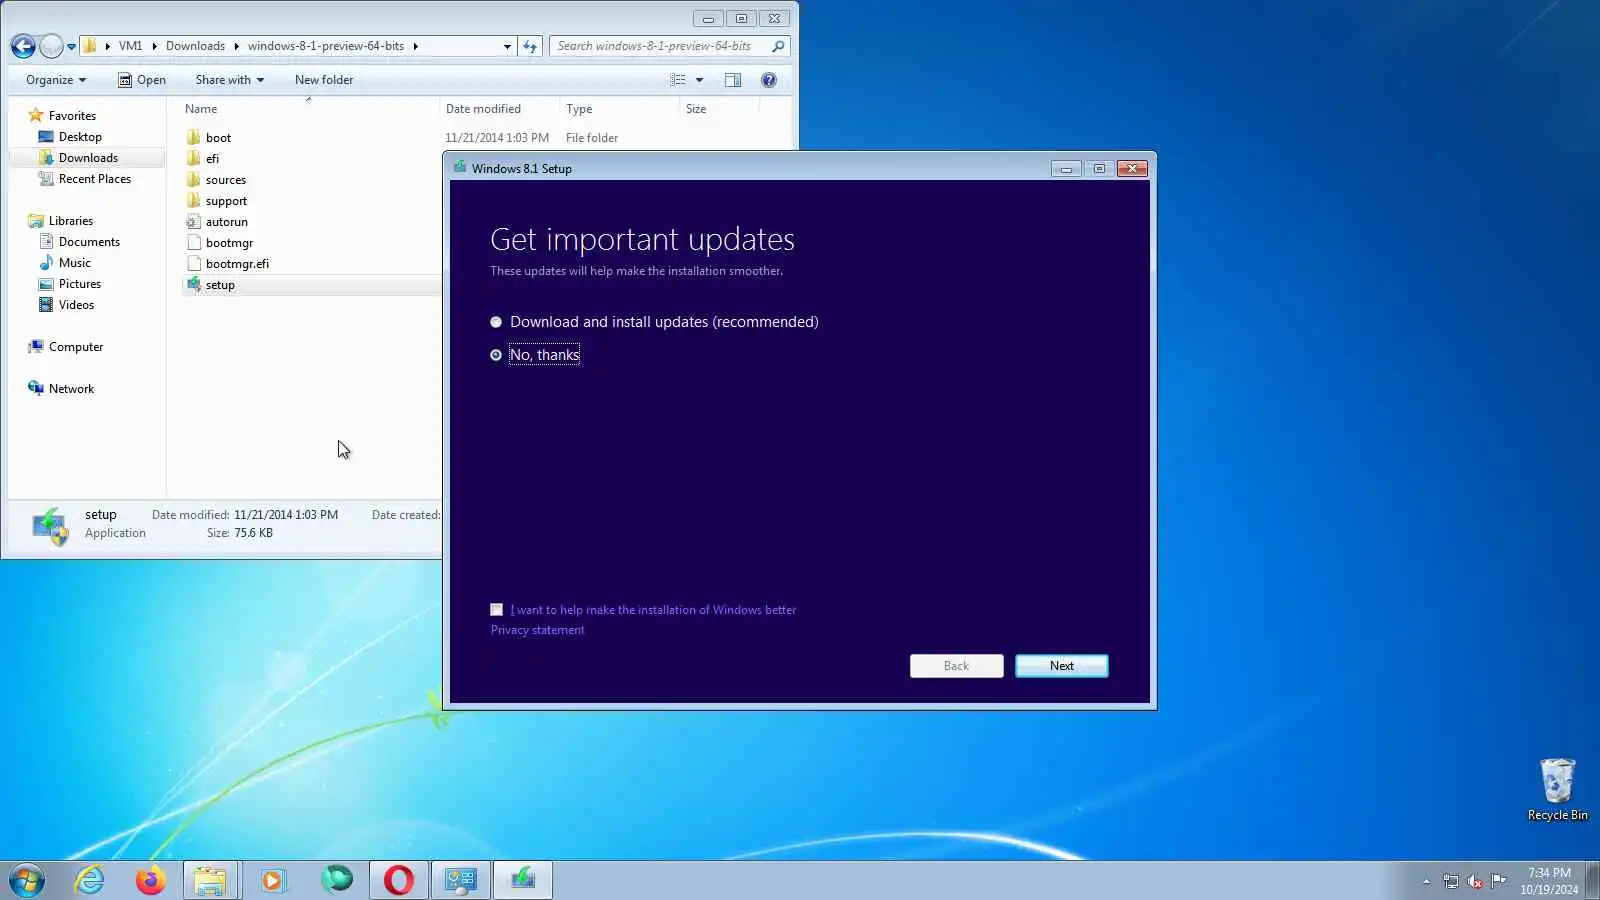Open Desktop in the navigation pane
1600x900 pixels.
80,137
